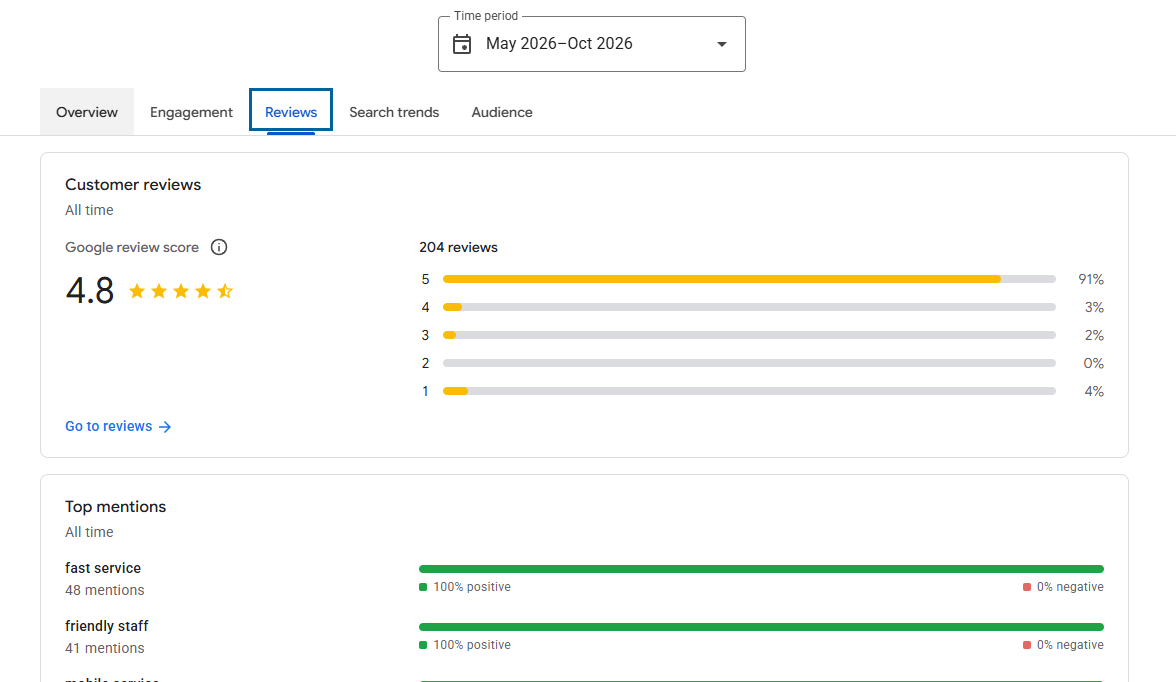Open the Search trends tab

(394, 112)
